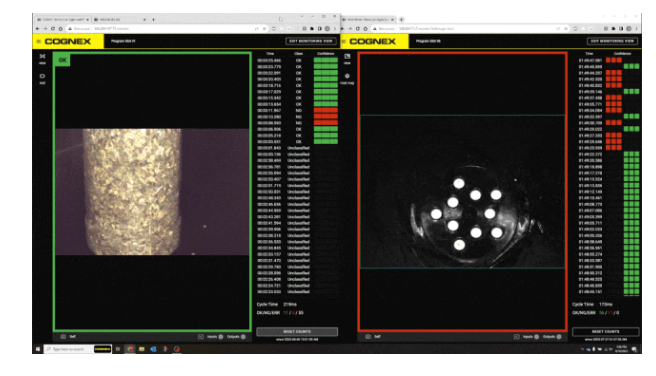Toggle the Outputs indicator under the right image
656x376 pixels.
click(x=559, y=337)
